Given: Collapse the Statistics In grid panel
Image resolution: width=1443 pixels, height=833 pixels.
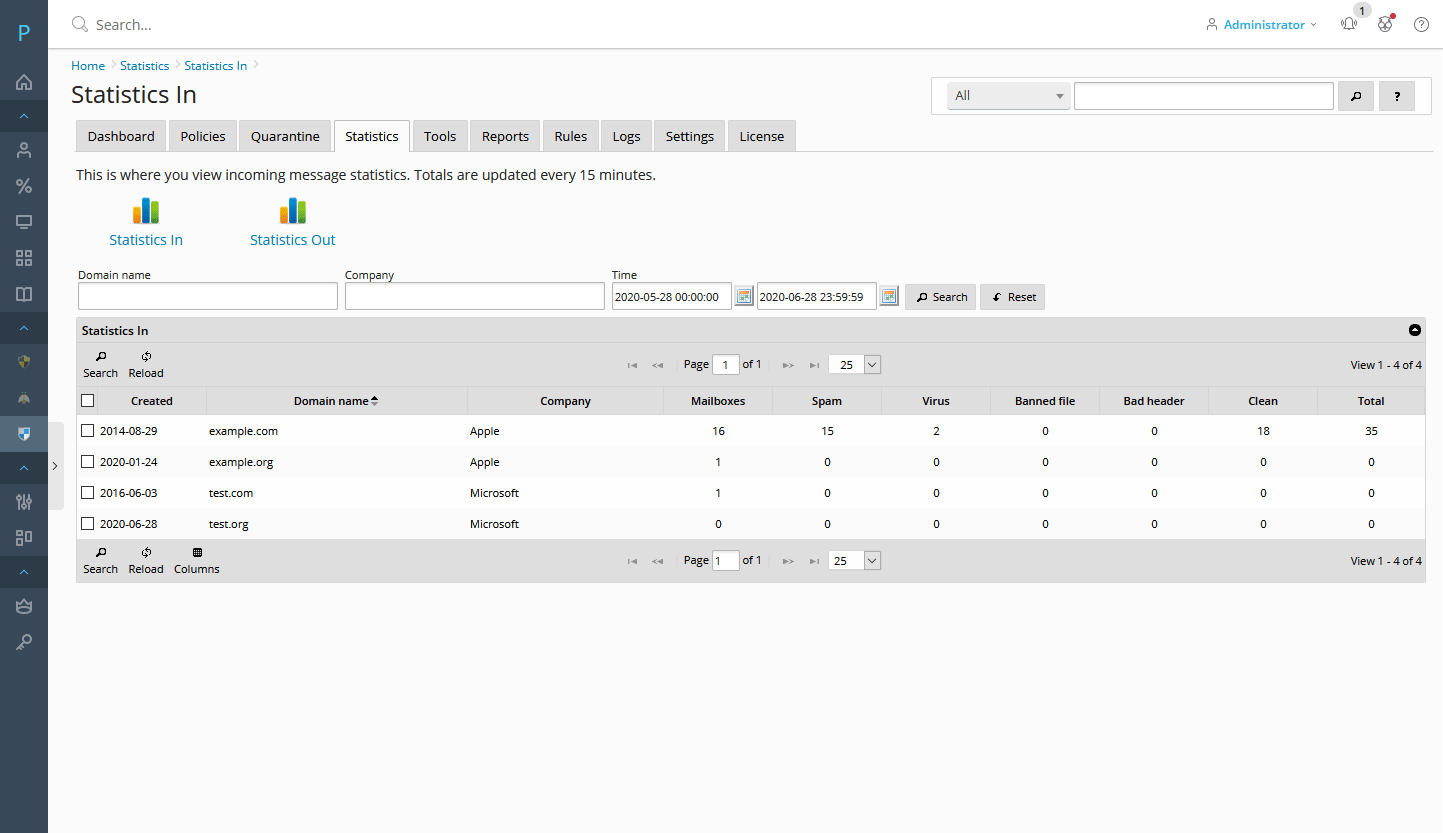Looking at the screenshot, I should click(x=1414, y=330).
